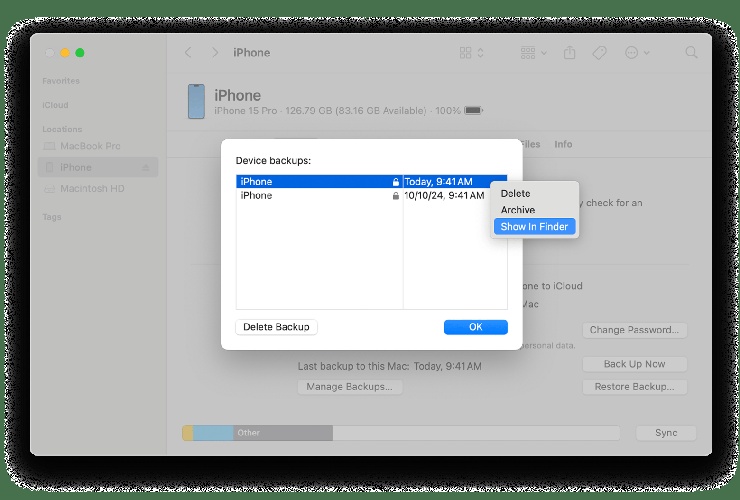740x500 pixels.
Task: Select Show In Finder menu entry
Action: click(534, 227)
